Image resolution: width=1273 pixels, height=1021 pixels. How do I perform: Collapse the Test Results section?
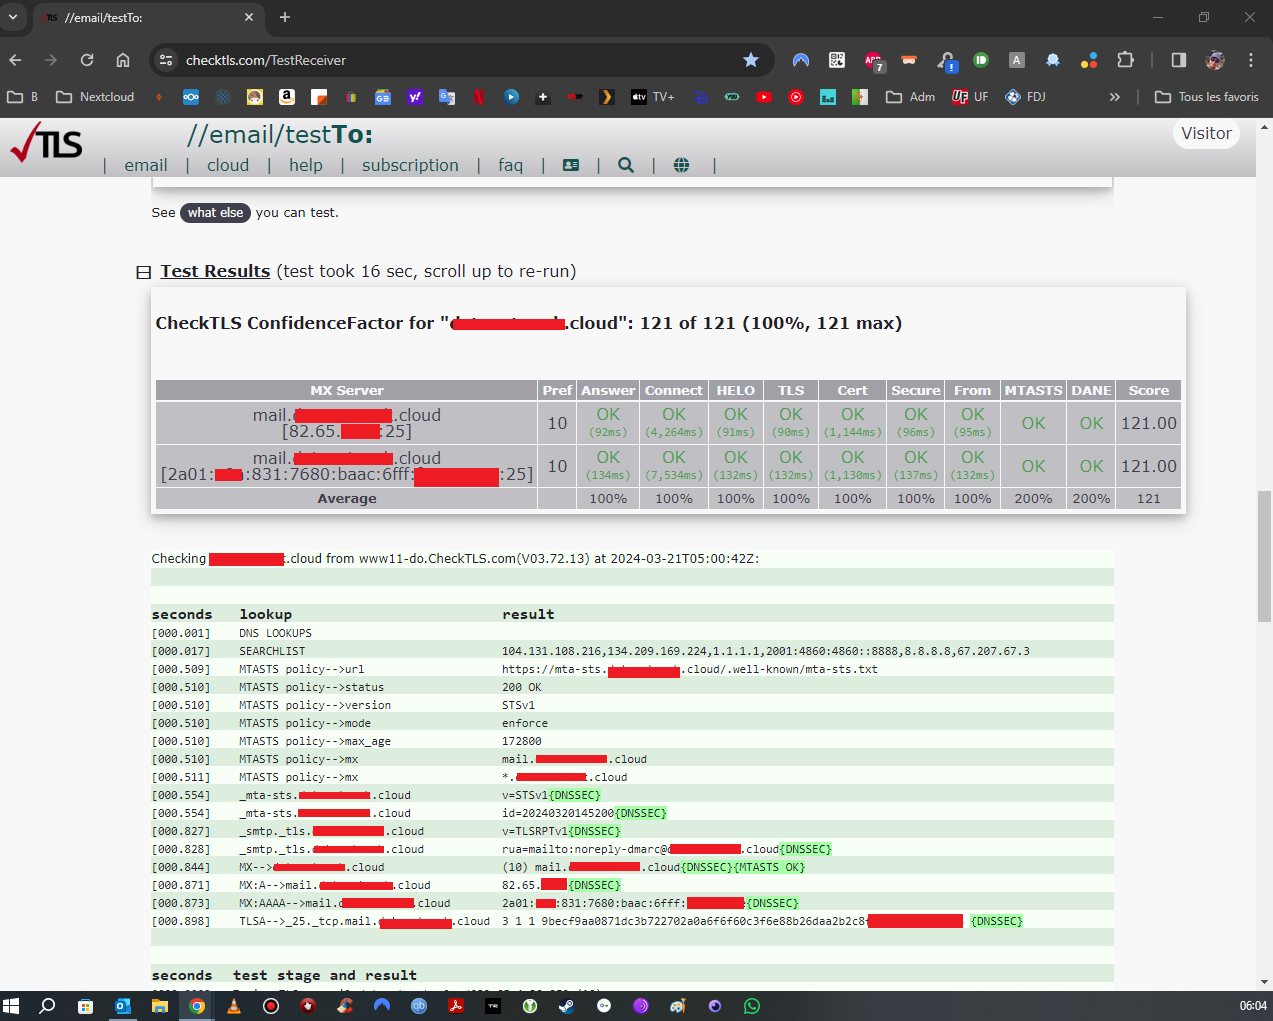(x=143, y=272)
